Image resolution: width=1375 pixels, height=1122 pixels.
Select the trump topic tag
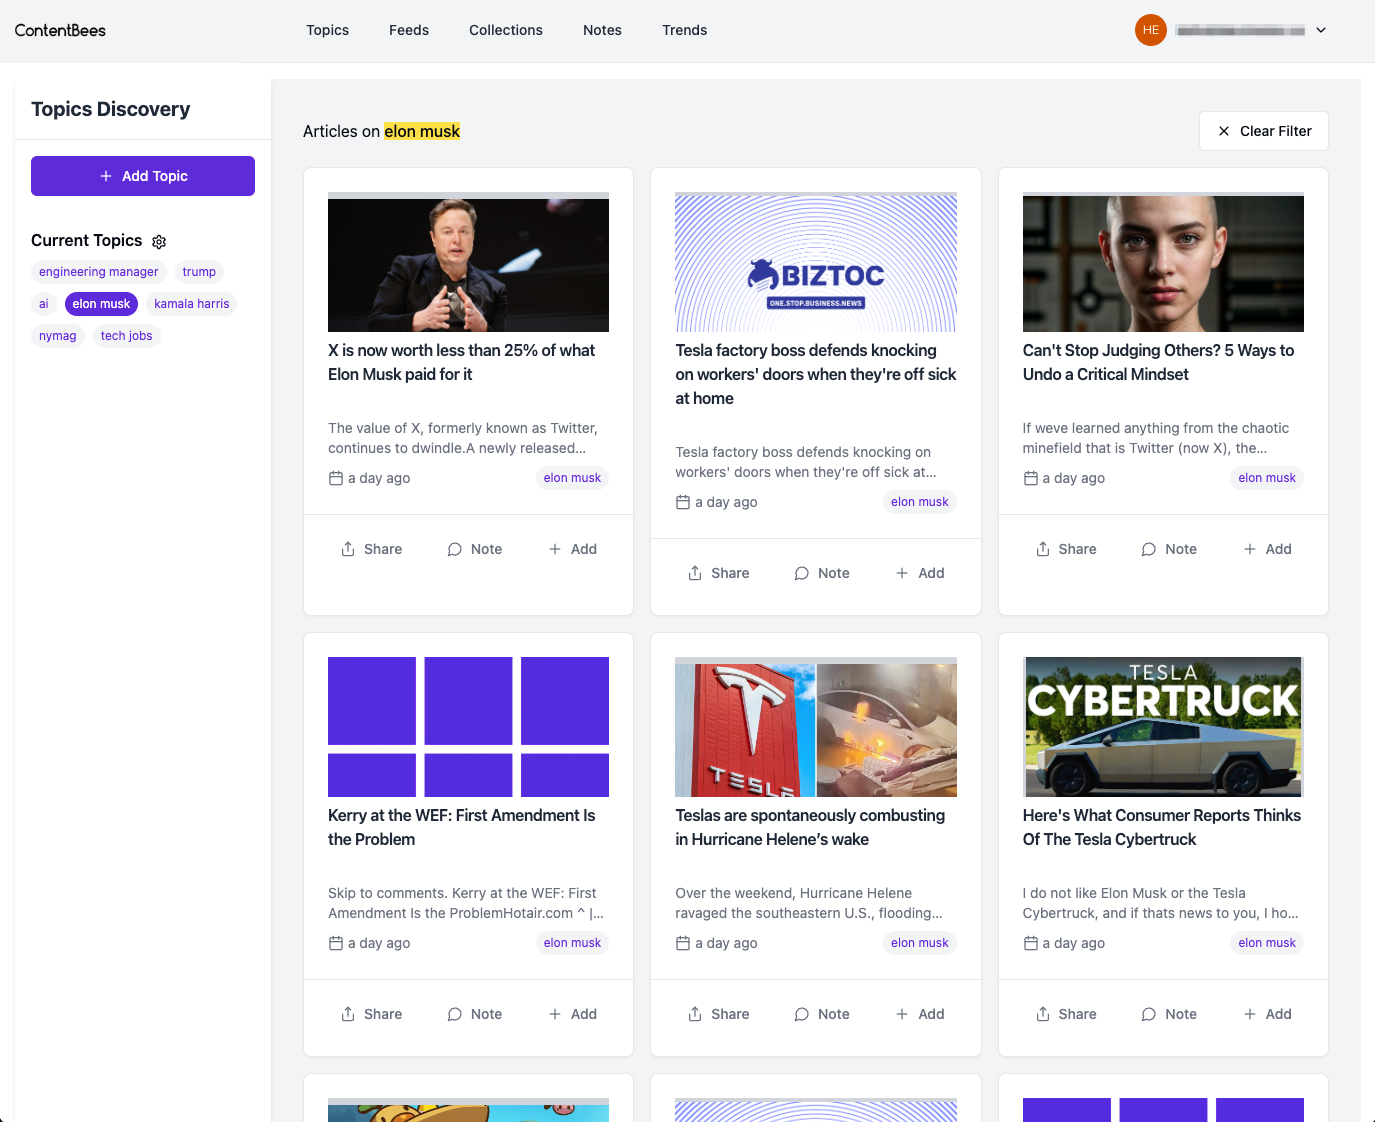(x=198, y=271)
